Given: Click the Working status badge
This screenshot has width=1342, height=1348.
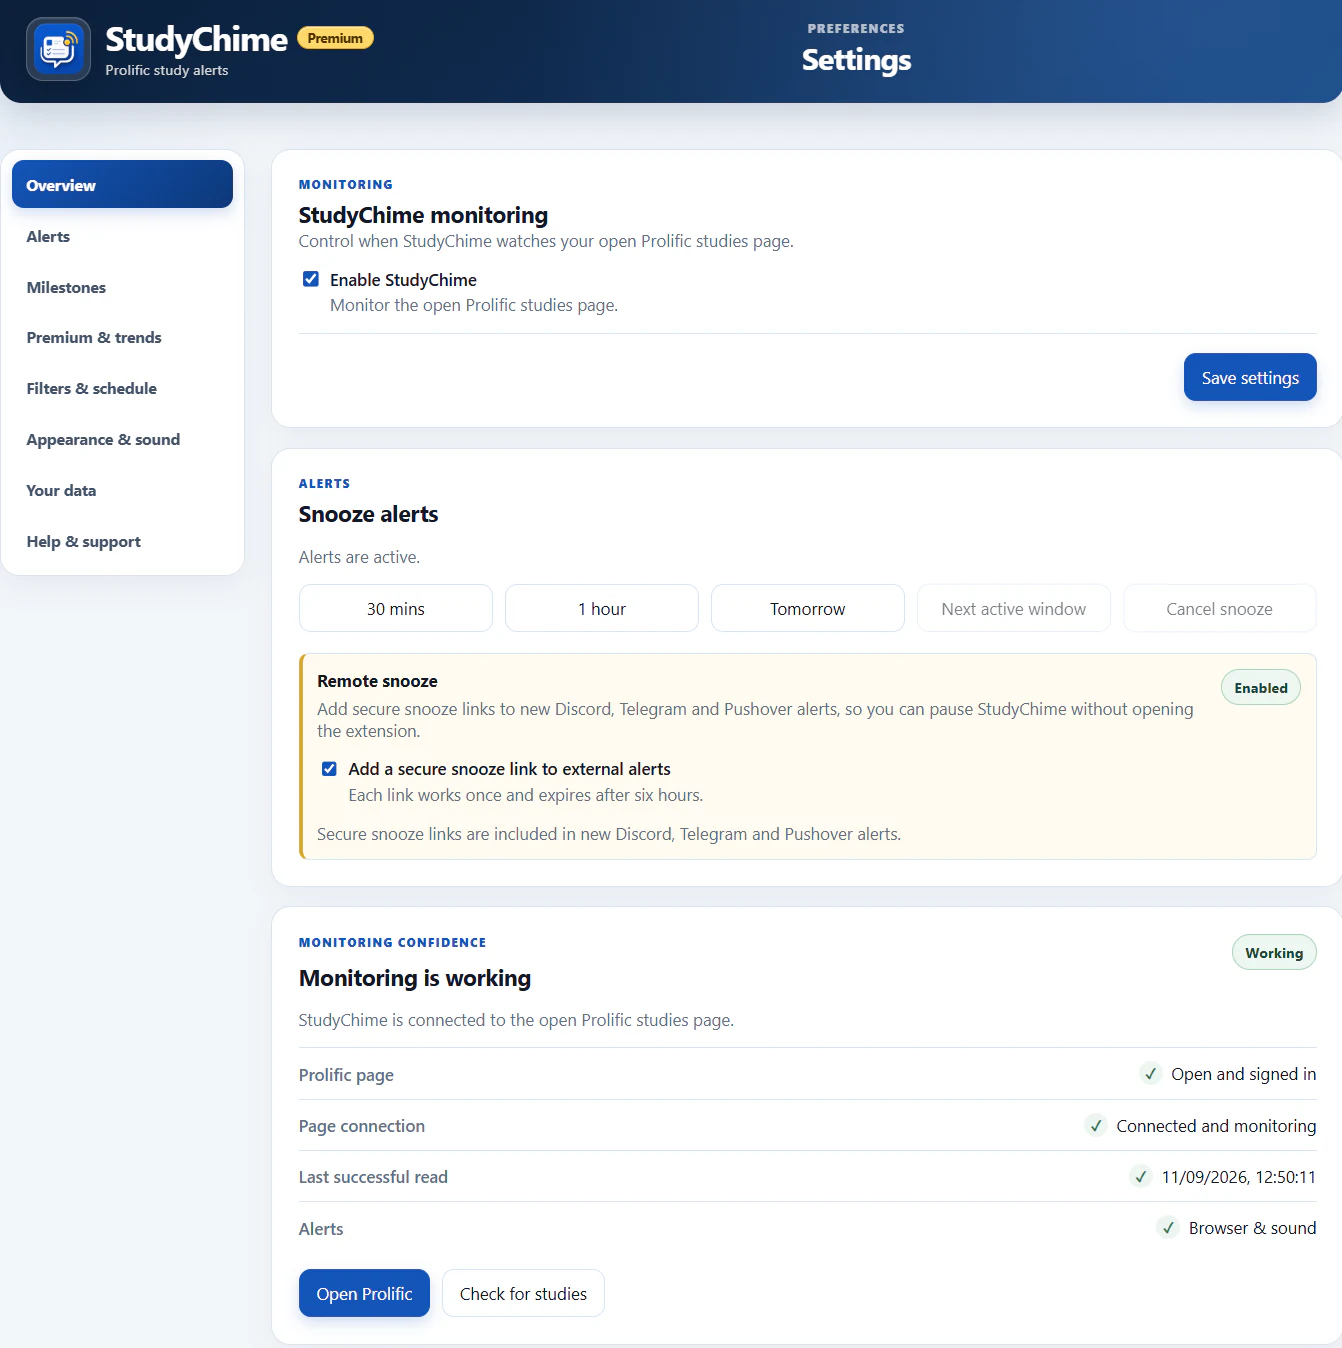Looking at the screenshot, I should coord(1274,953).
